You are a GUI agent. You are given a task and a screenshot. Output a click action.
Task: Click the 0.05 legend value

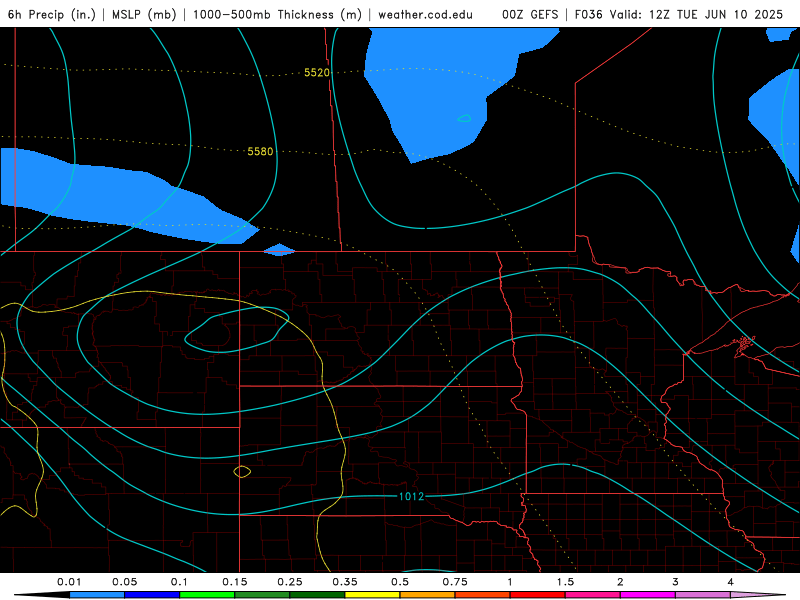tap(124, 582)
